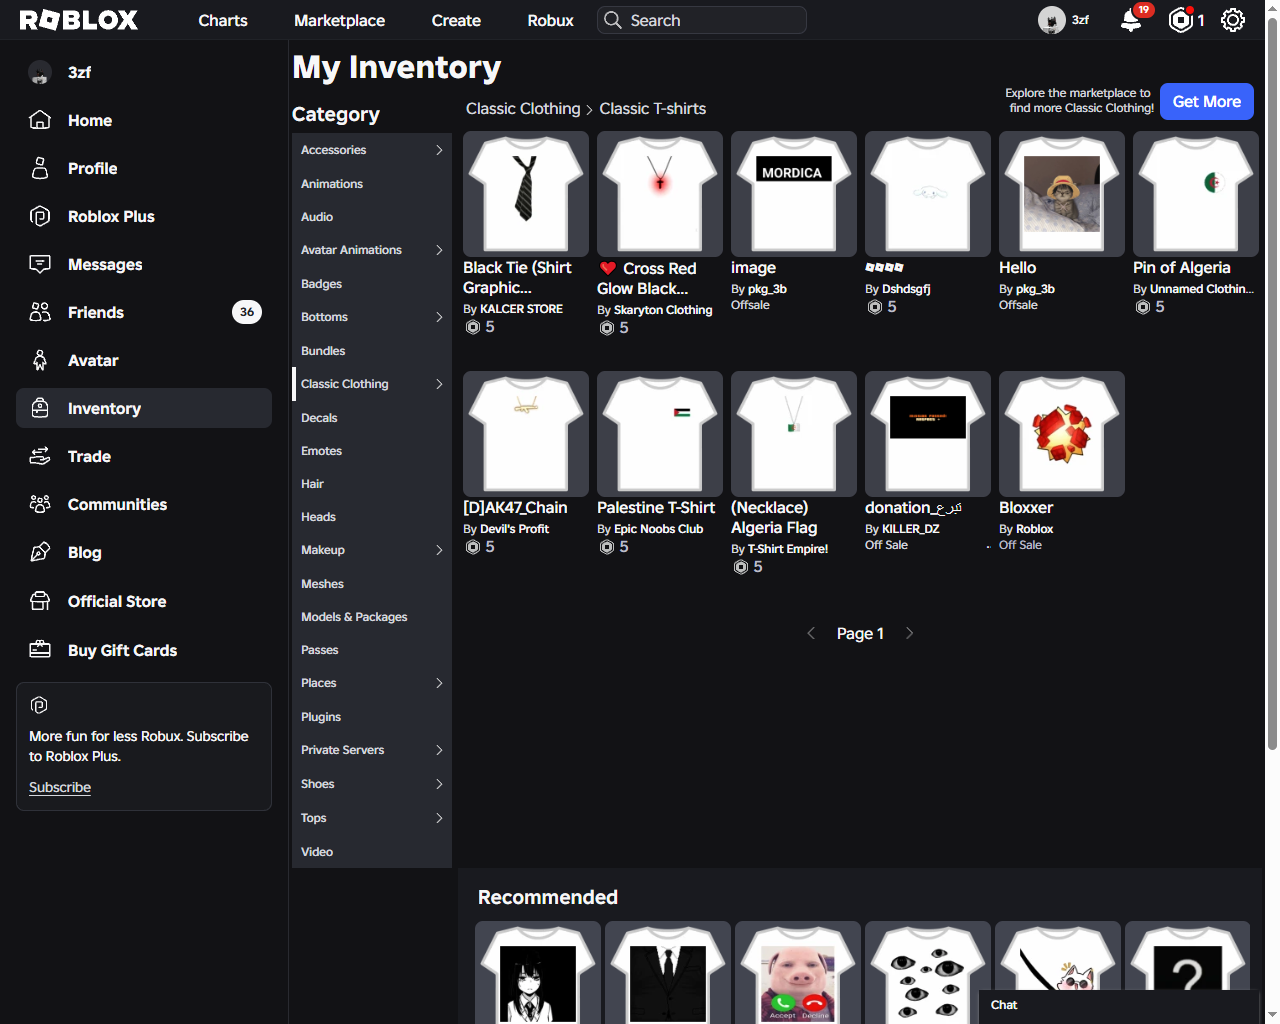
Task: Open the Hello cat shirt thumbnail
Action: 1062,194
